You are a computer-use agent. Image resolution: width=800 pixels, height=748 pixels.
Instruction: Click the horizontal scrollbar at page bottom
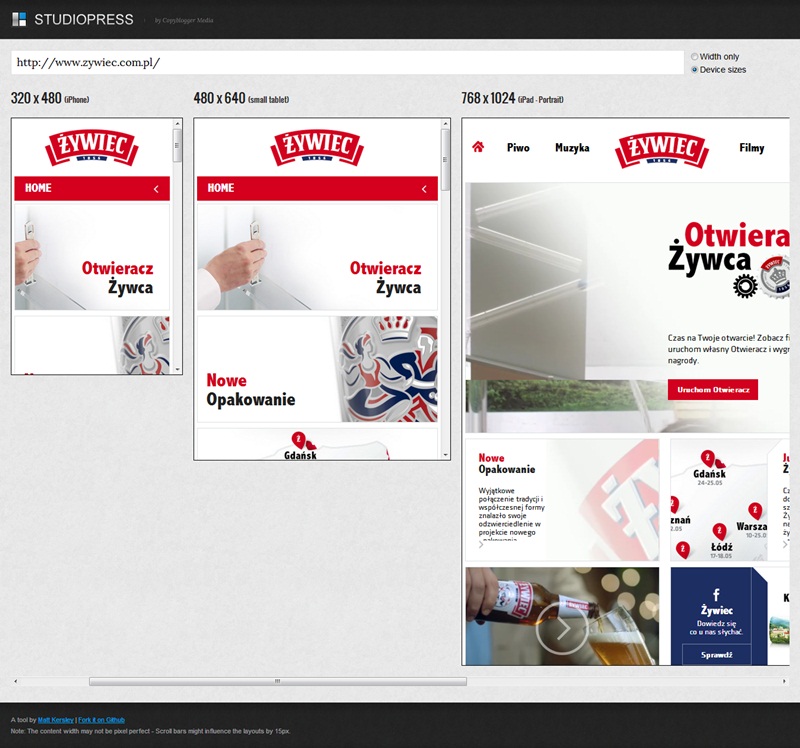pyautogui.click(x=277, y=681)
